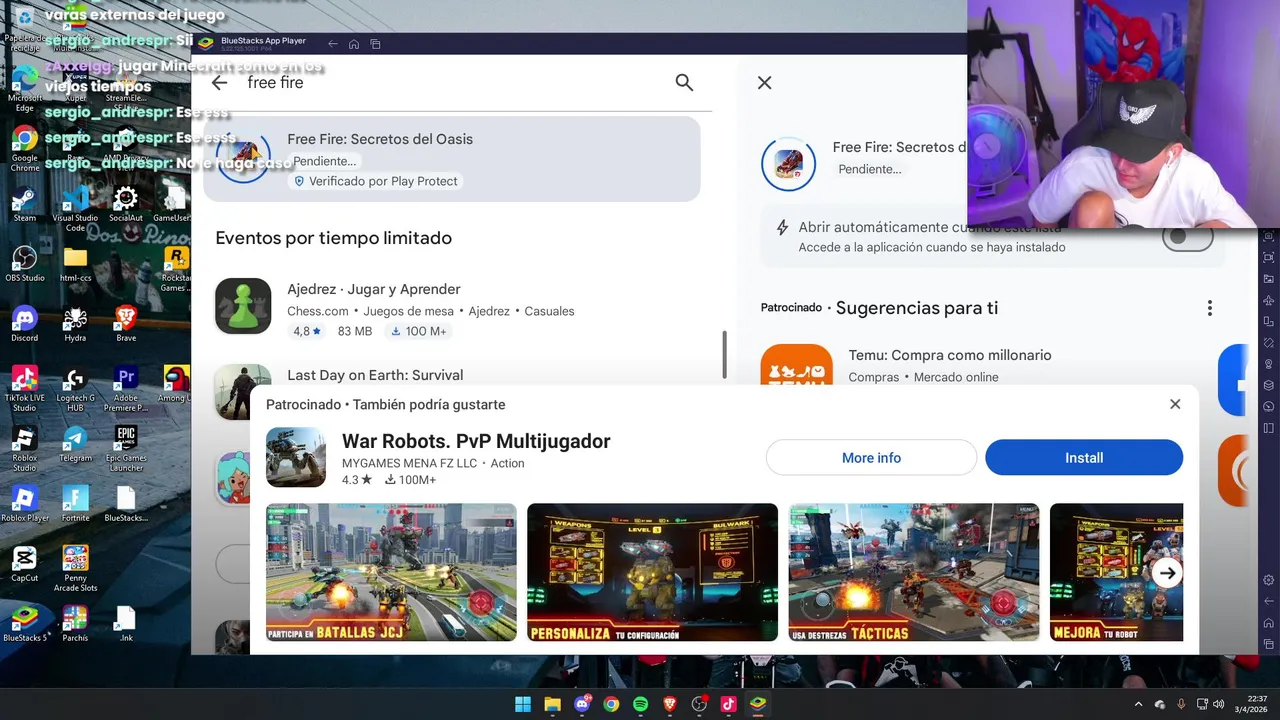
Task: Click BlueStacks sidebar recent apps icon
Action: click(x=1268, y=643)
